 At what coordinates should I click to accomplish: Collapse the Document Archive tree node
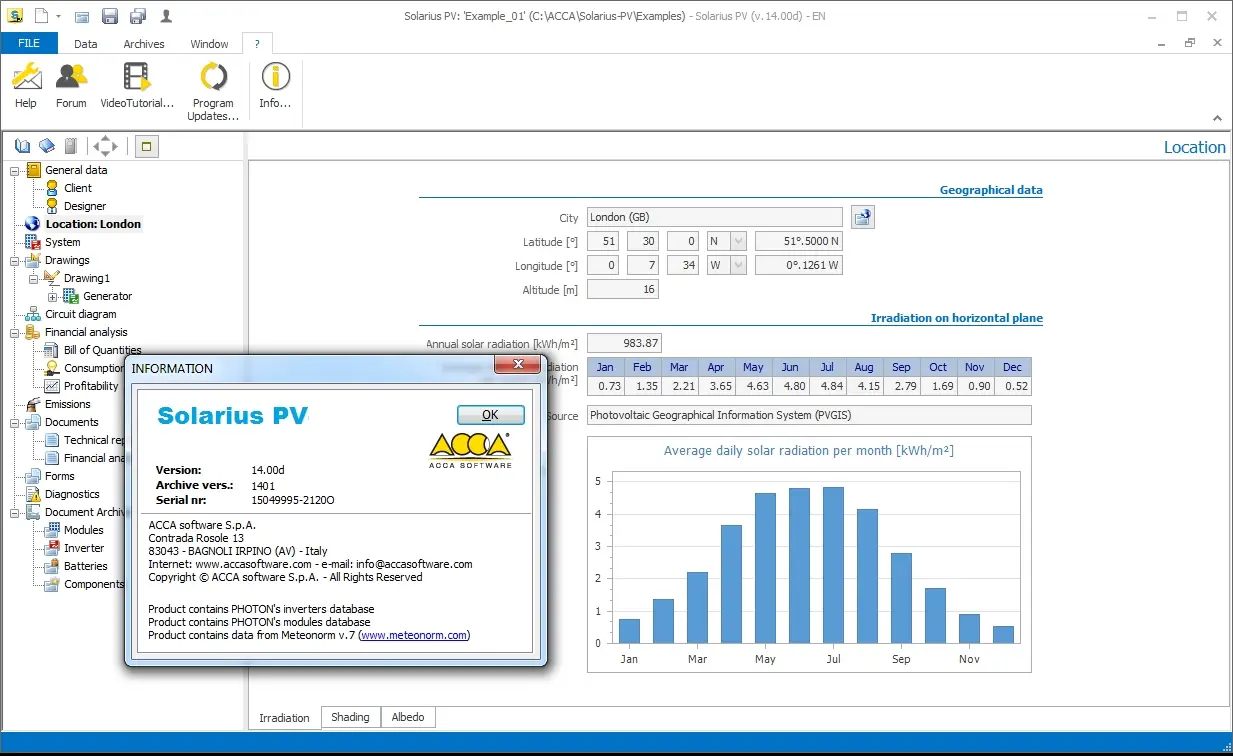tap(15, 512)
